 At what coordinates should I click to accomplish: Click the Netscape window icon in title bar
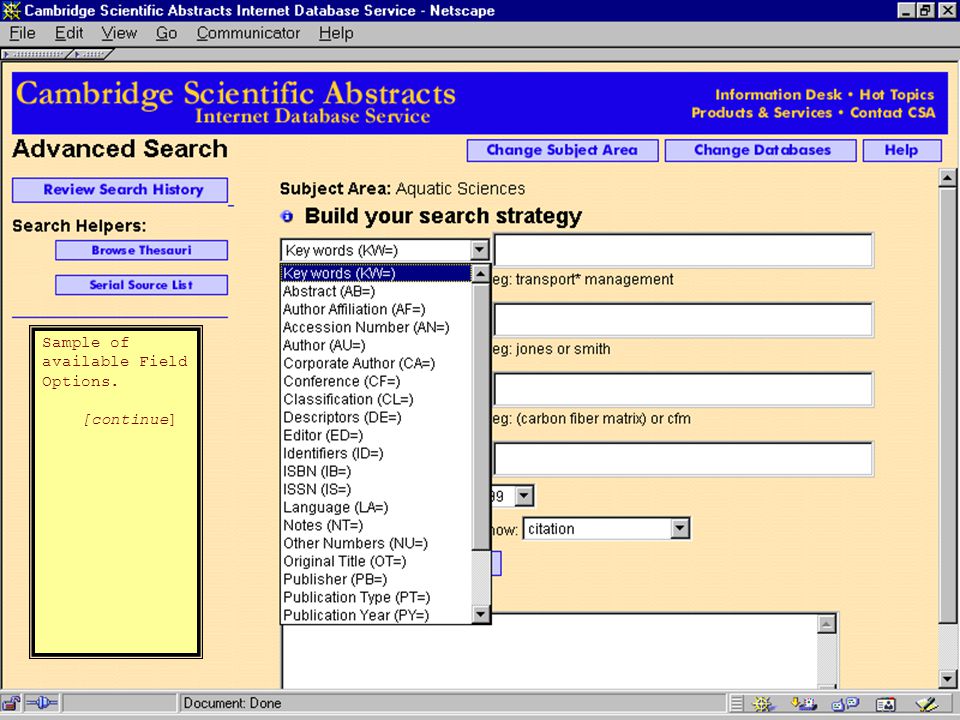point(11,10)
